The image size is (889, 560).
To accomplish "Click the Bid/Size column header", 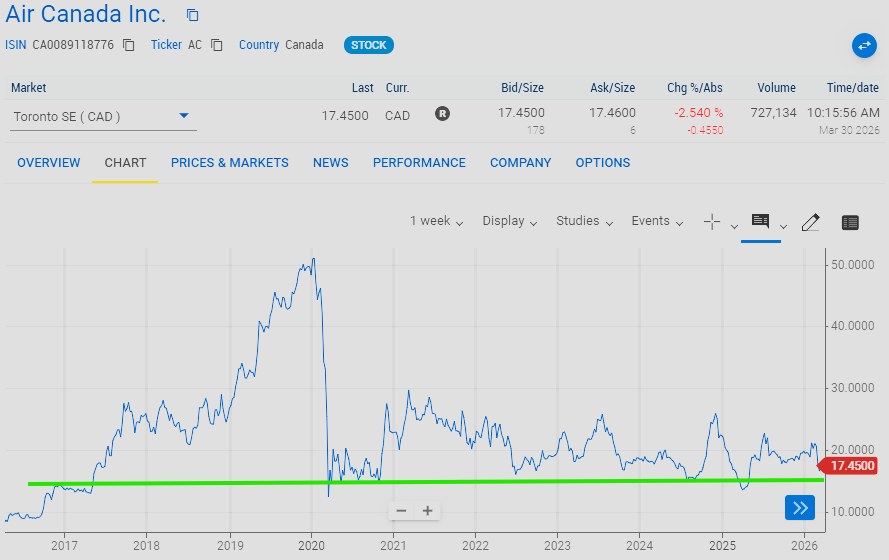I will 522,88.
